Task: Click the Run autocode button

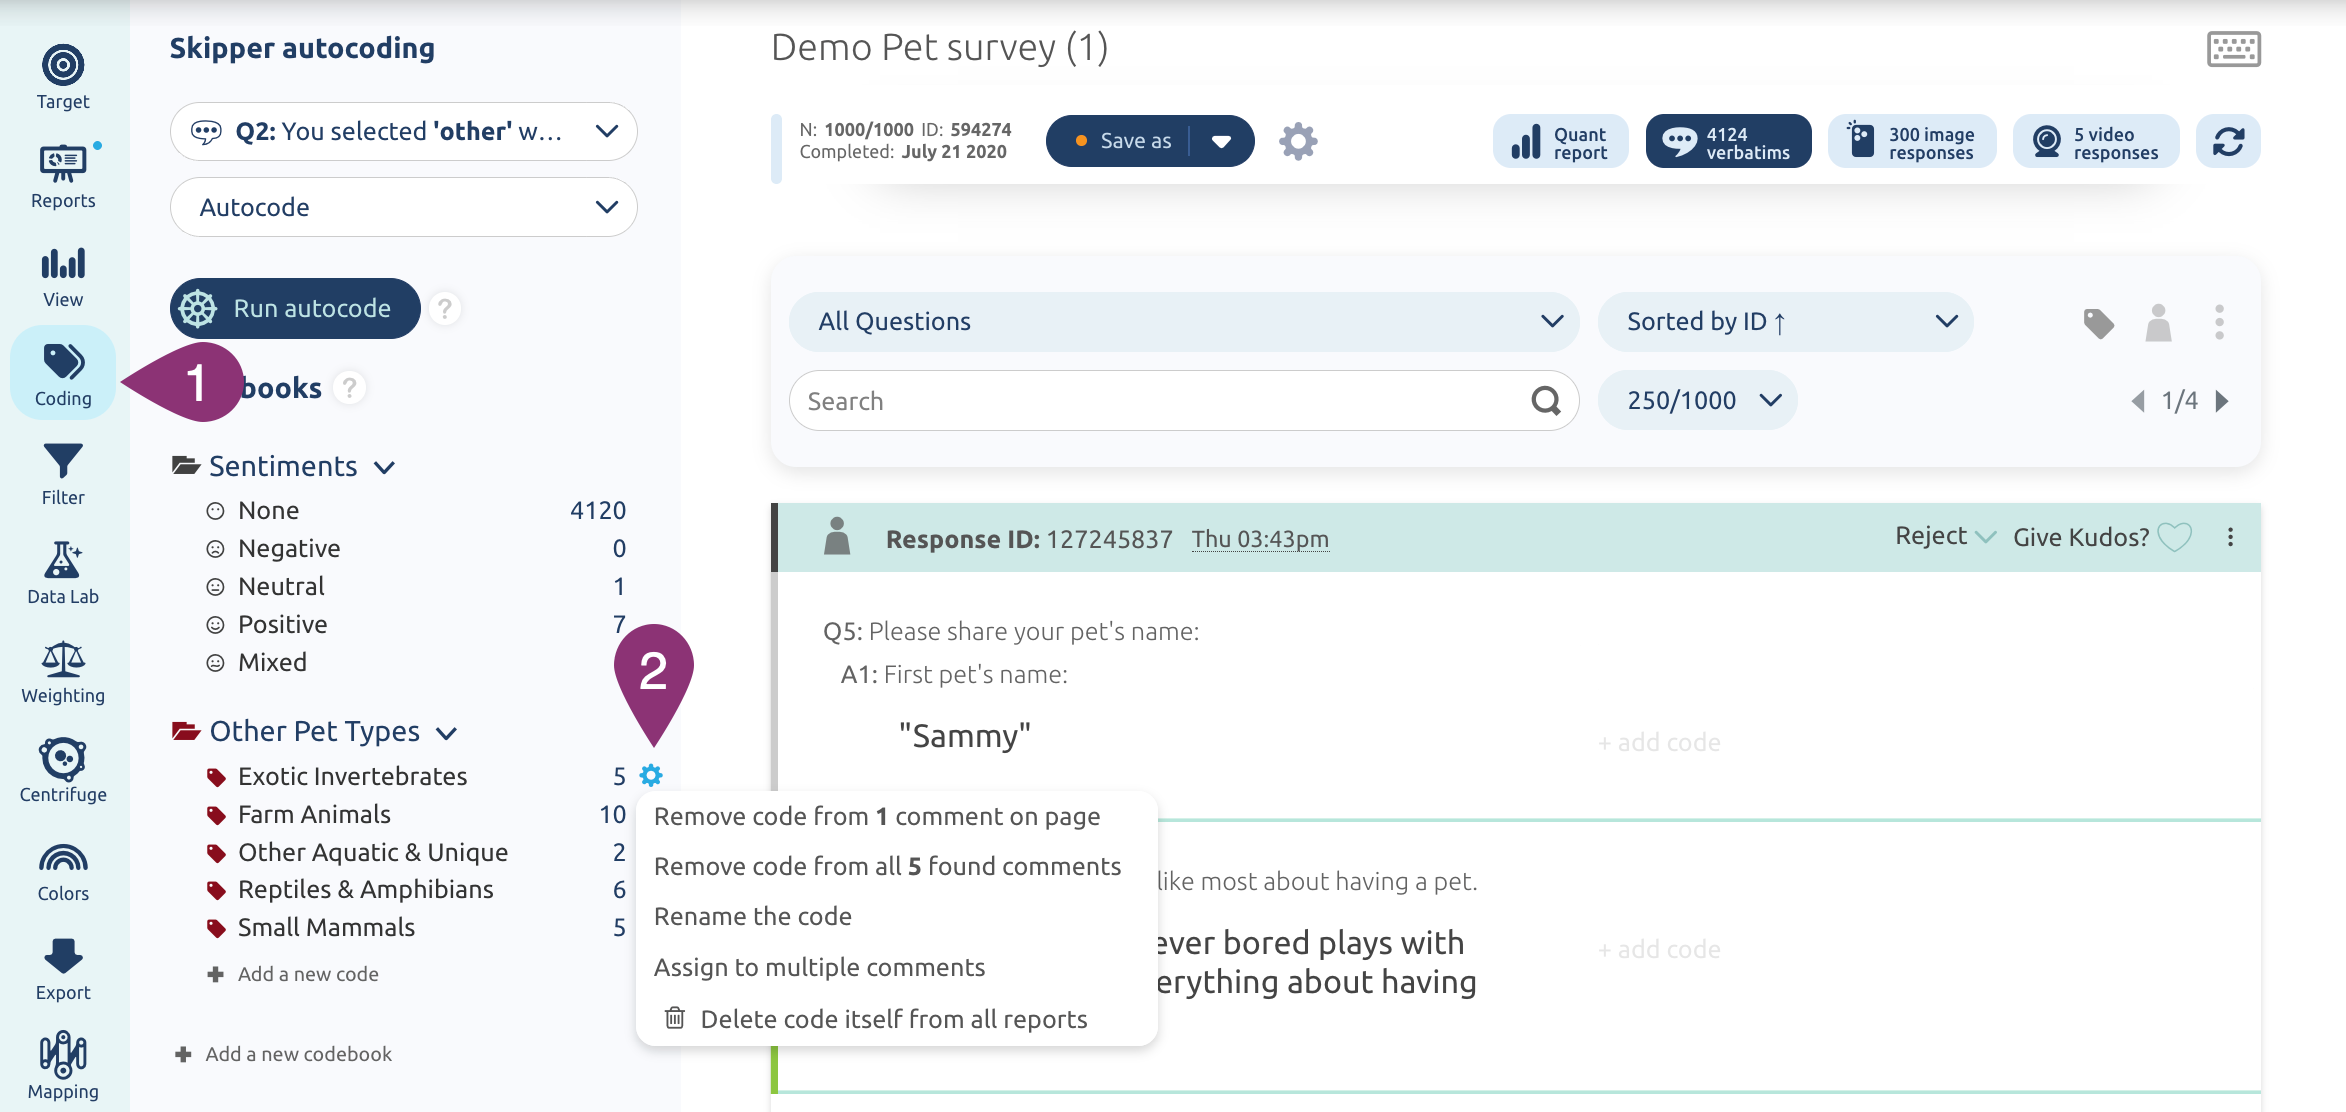Action: [x=295, y=308]
